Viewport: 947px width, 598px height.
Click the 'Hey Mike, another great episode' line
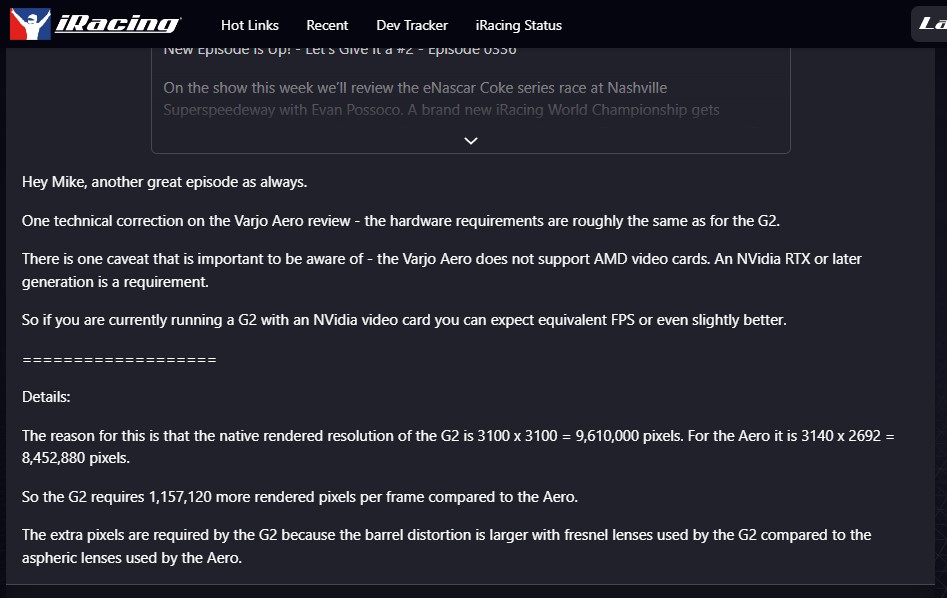pos(164,182)
